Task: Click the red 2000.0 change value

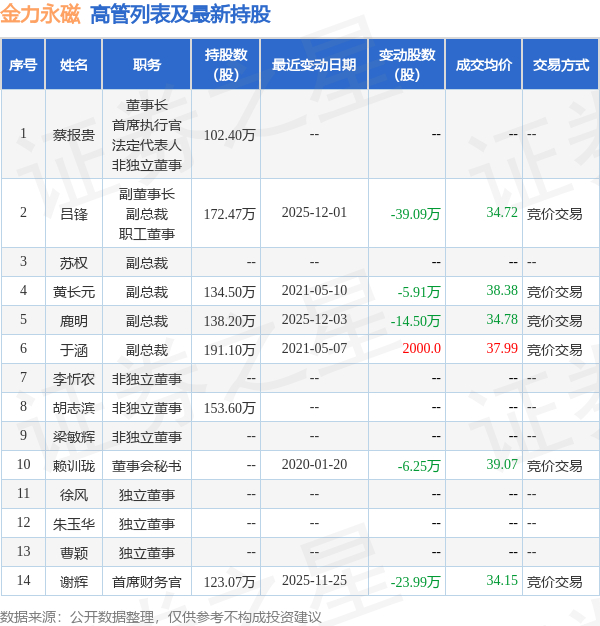Action: (422, 349)
